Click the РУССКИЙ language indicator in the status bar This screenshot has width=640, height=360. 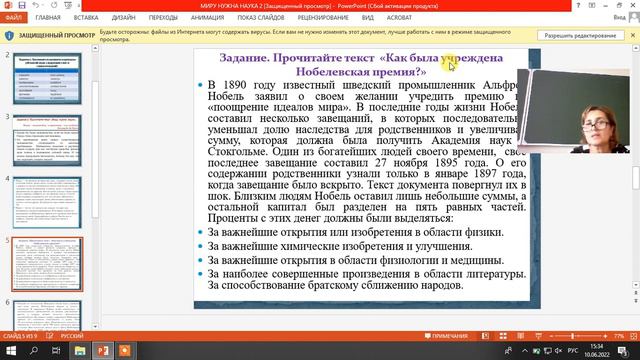coord(72,336)
